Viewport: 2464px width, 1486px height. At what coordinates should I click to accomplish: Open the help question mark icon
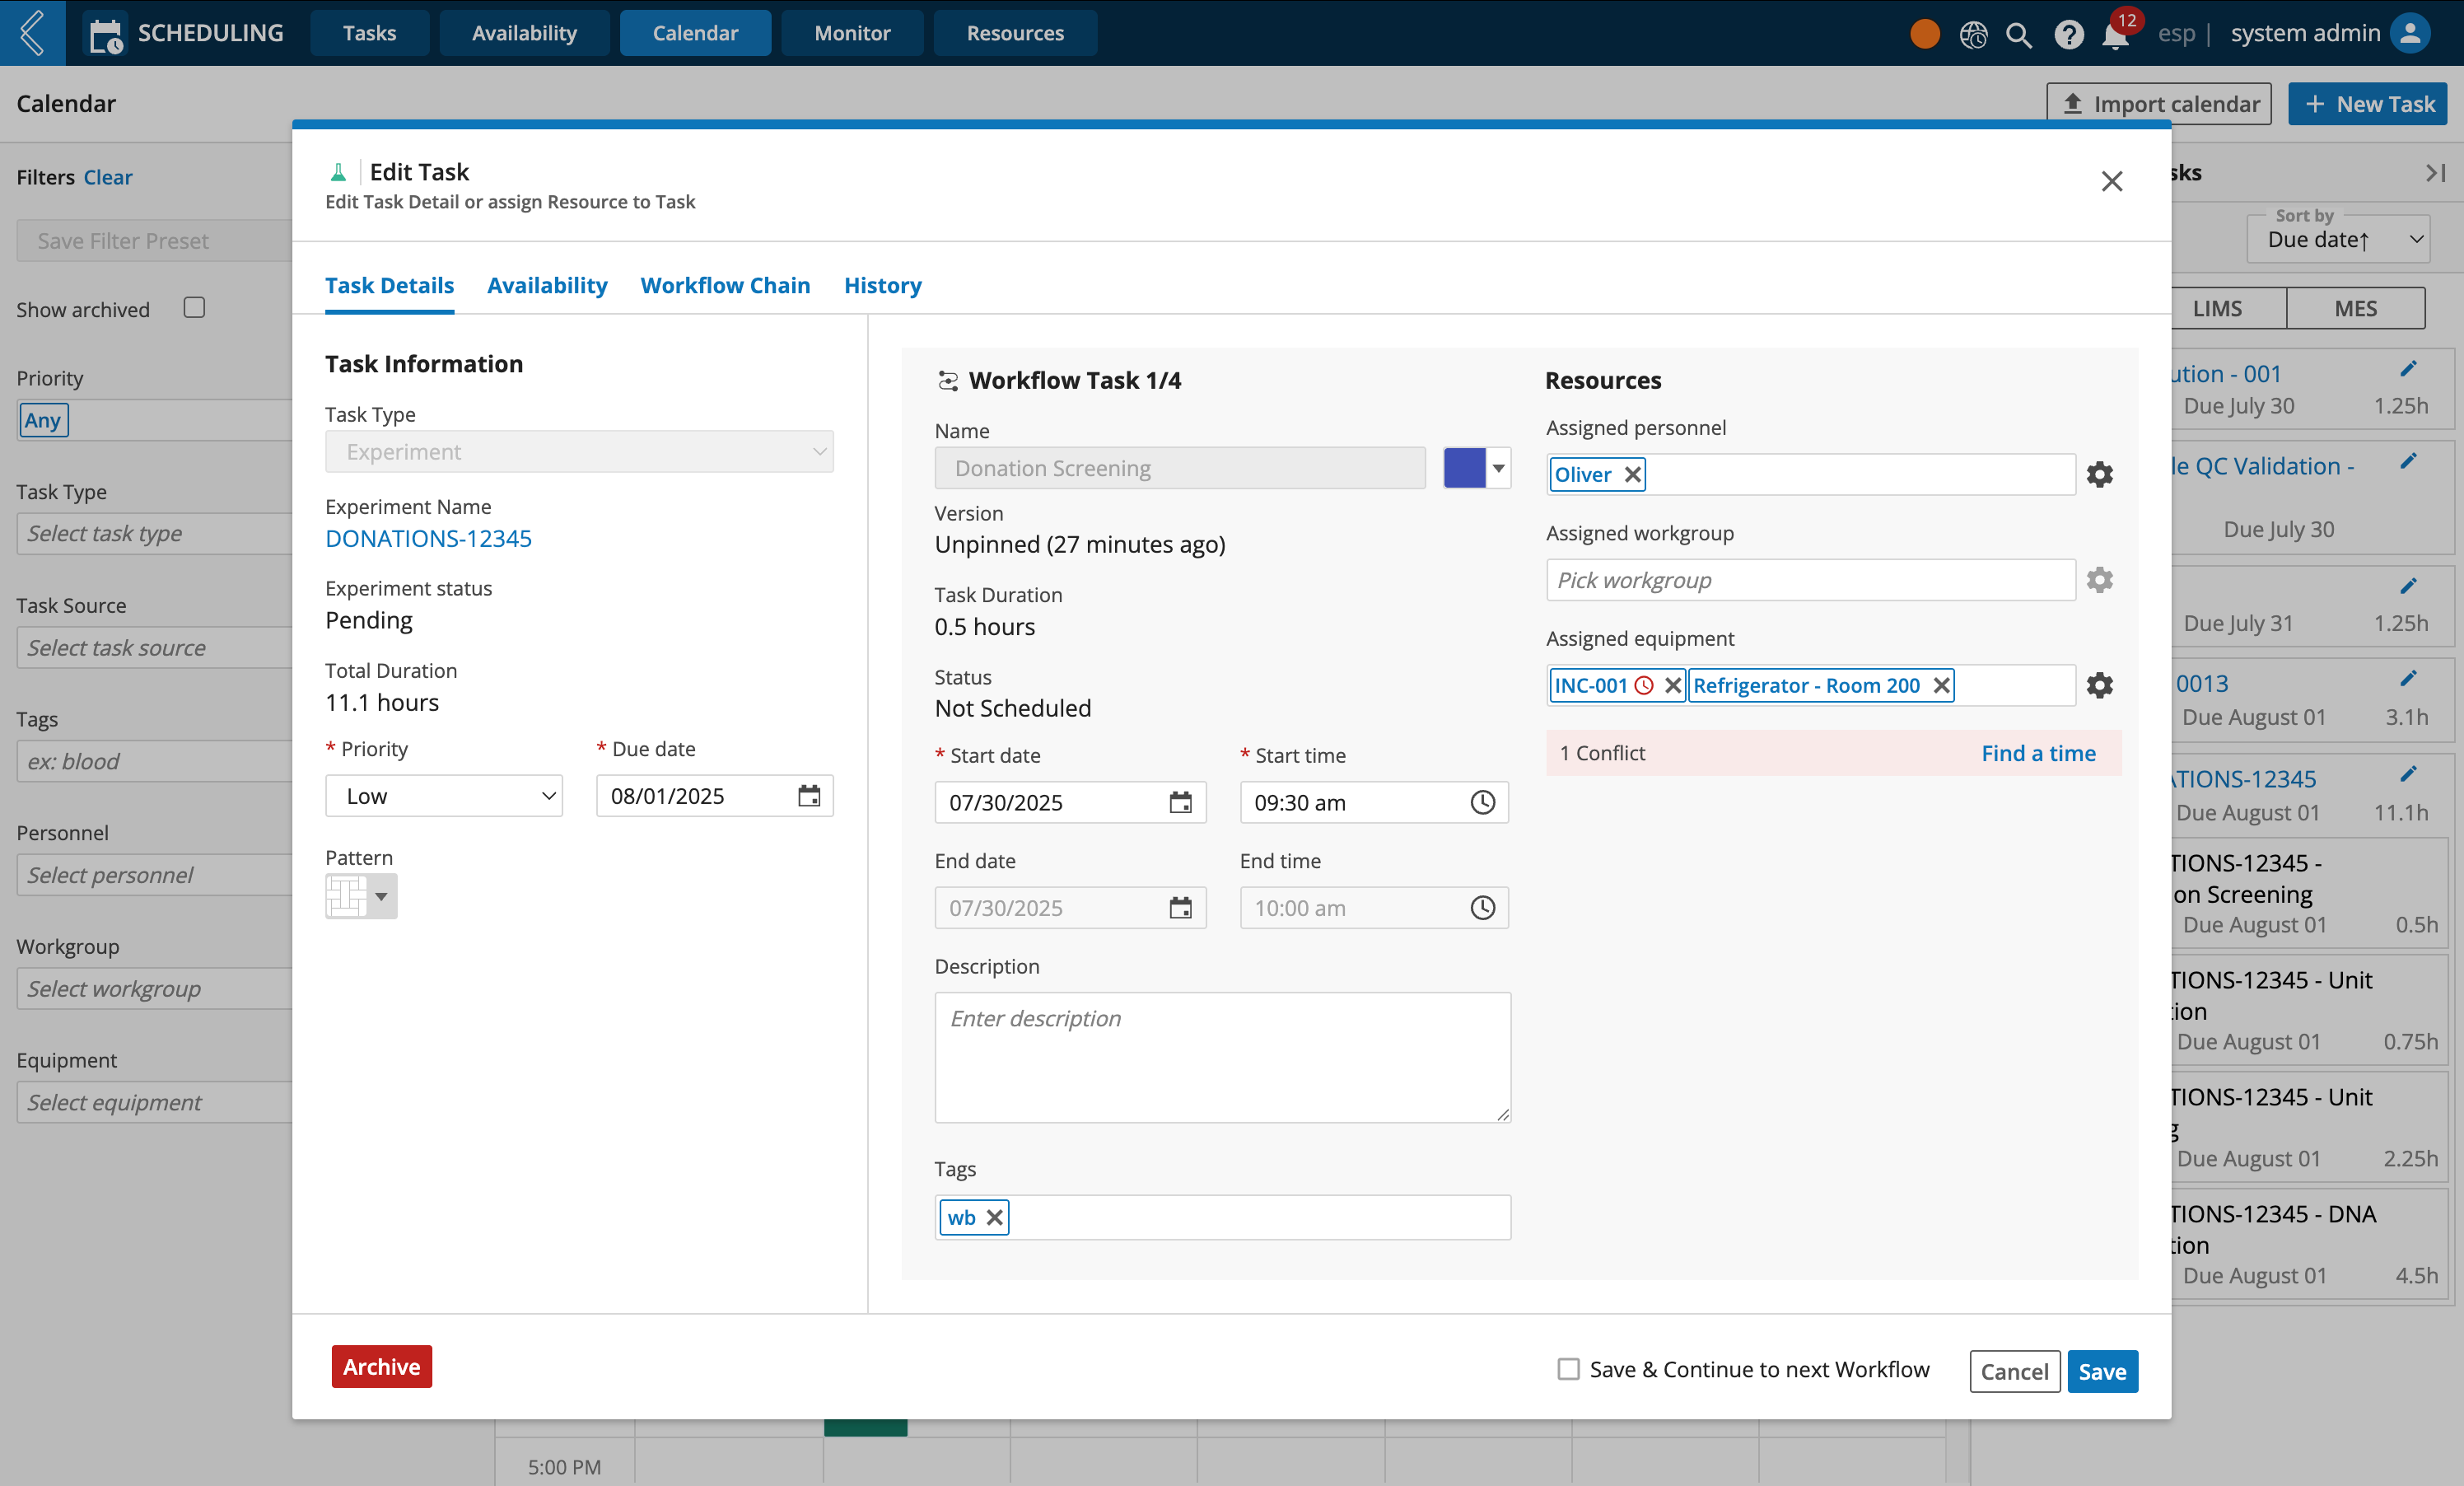pos(2068,35)
